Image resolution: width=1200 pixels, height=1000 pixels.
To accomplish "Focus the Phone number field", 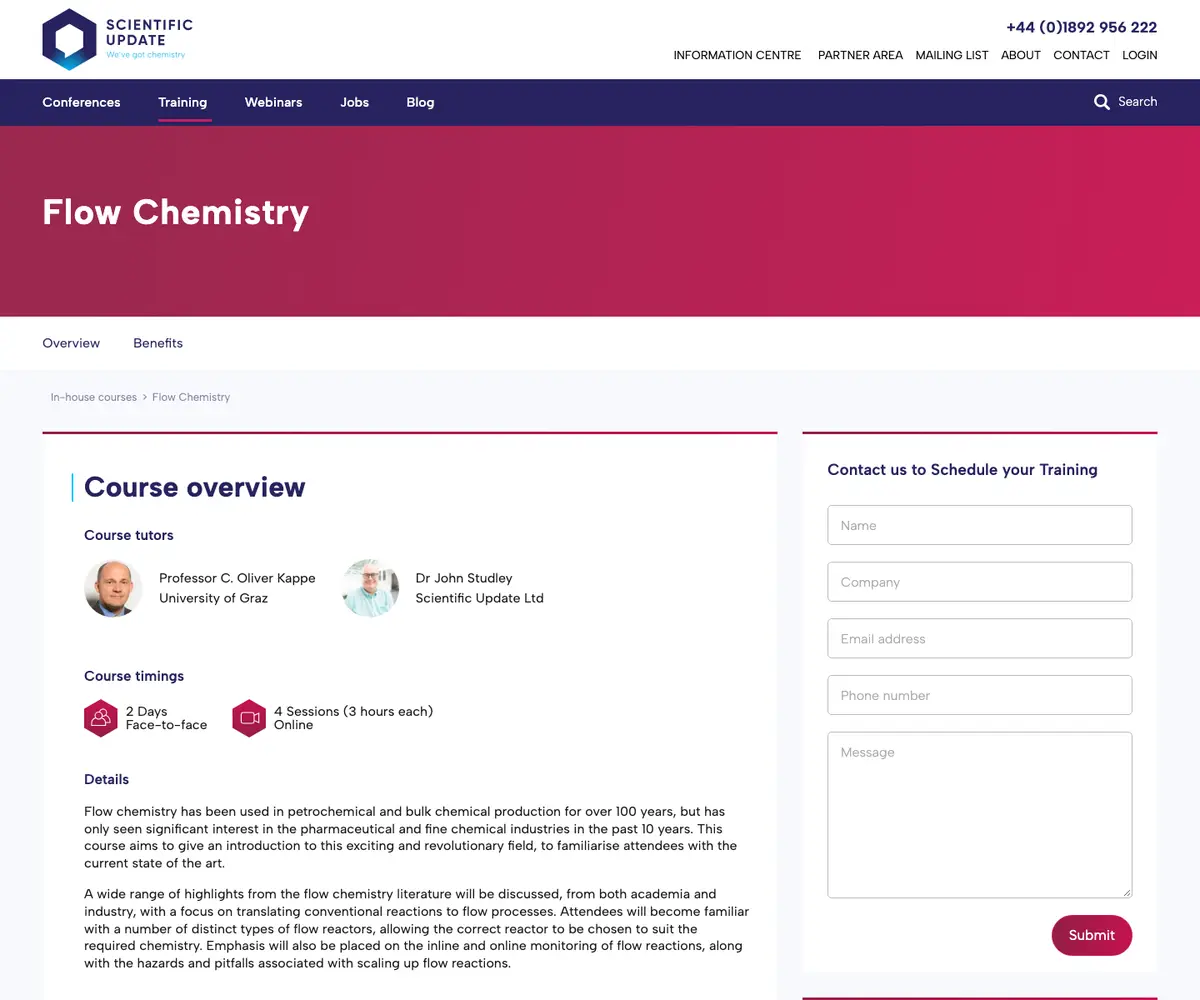I will 980,695.
